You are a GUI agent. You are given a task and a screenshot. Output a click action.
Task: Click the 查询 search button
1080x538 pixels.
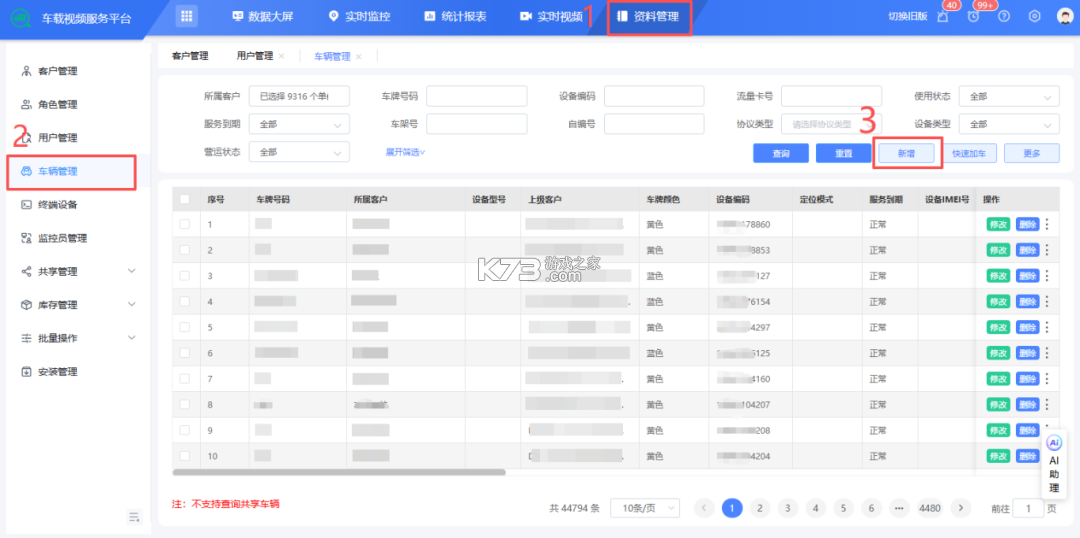point(780,153)
